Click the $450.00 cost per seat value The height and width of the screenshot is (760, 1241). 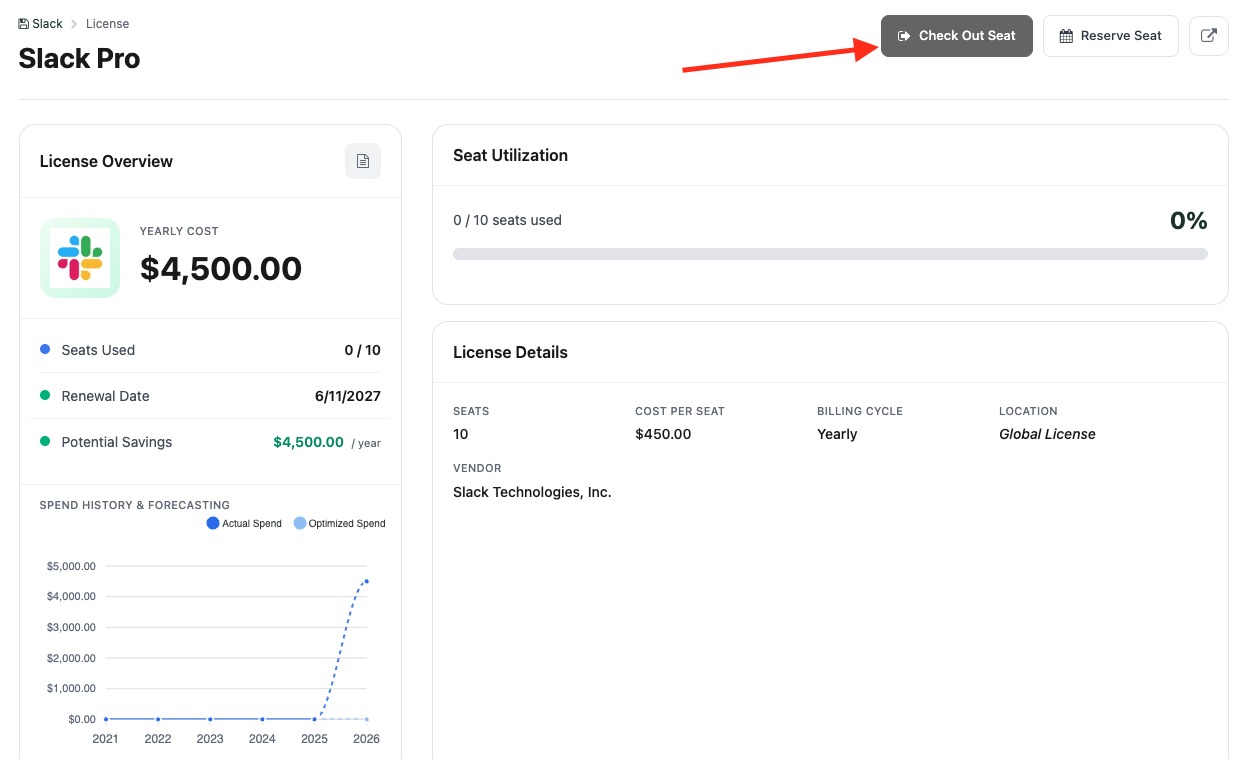663,434
